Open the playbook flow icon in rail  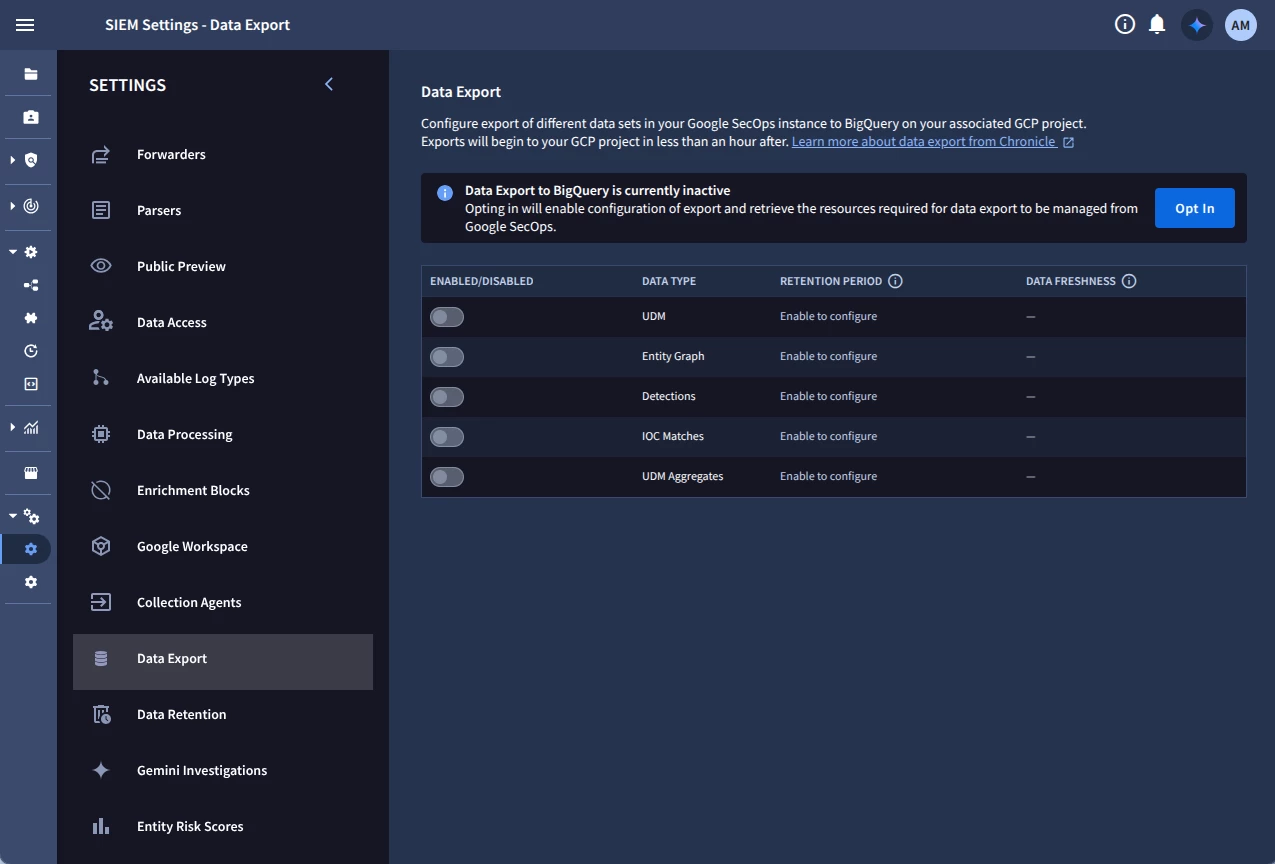click(31, 285)
